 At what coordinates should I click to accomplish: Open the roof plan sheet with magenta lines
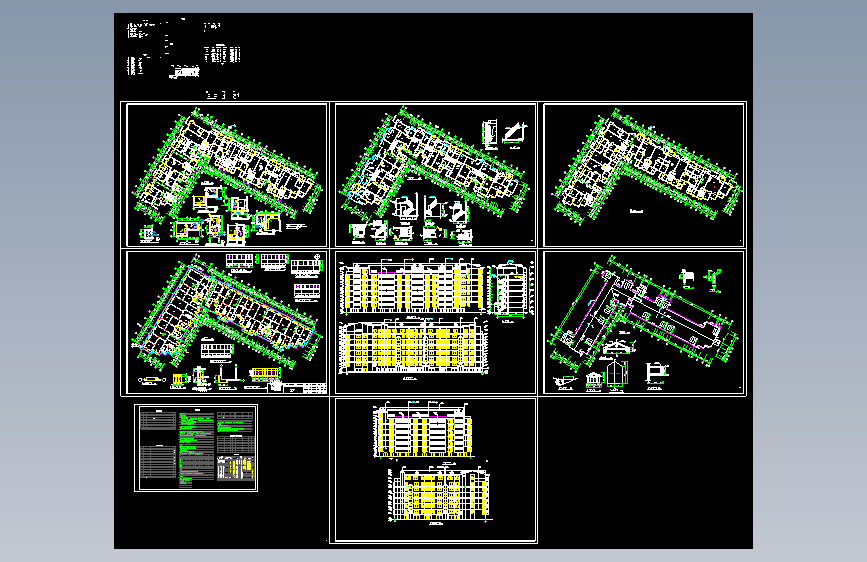(644, 322)
